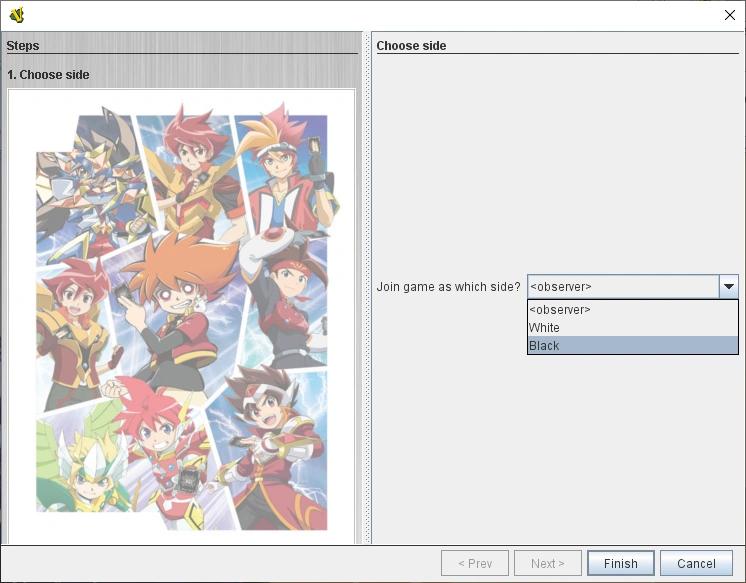Click the disabled Next > button
The width and height of the screenshot is (746, 583).
click(548, 563)
